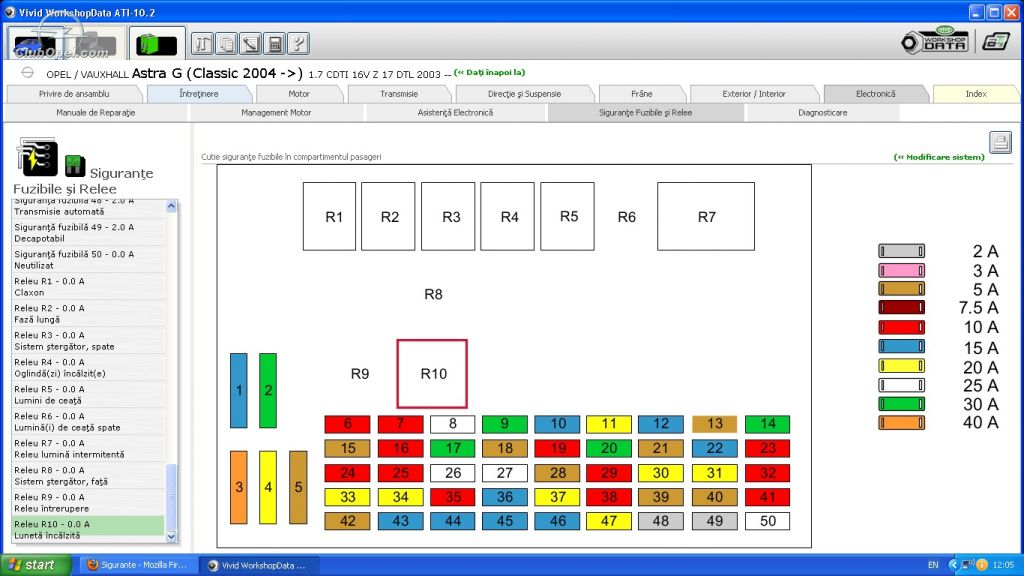Click the blue fuse 22 in the diagram
This screenshot has height=576, width=1024.
tap(714, 448)
